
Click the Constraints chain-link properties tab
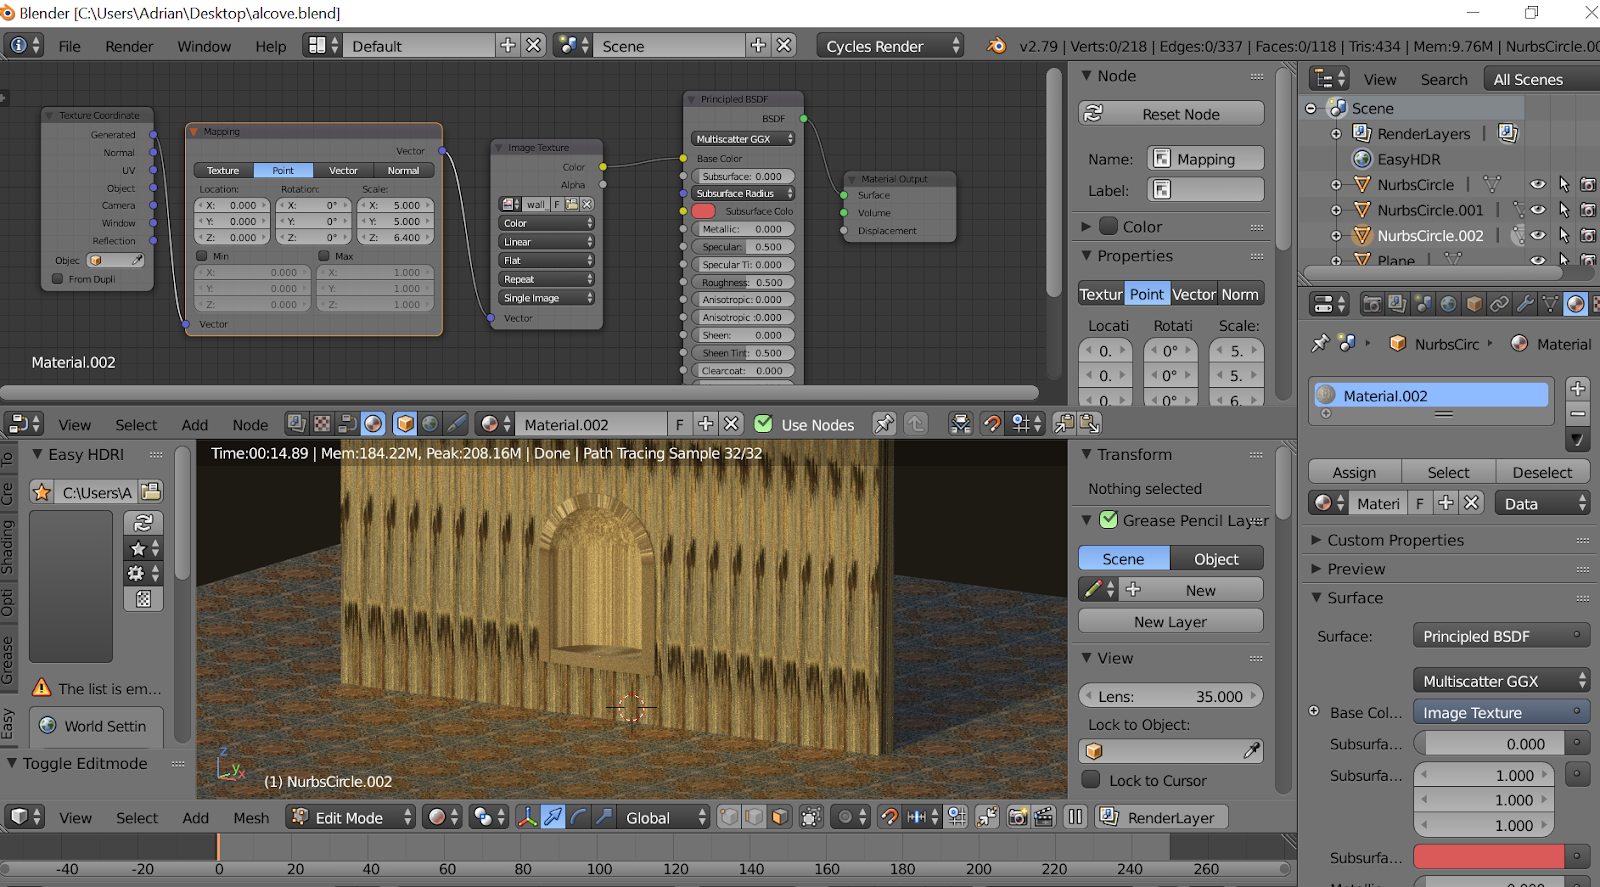click(1499, 304)
